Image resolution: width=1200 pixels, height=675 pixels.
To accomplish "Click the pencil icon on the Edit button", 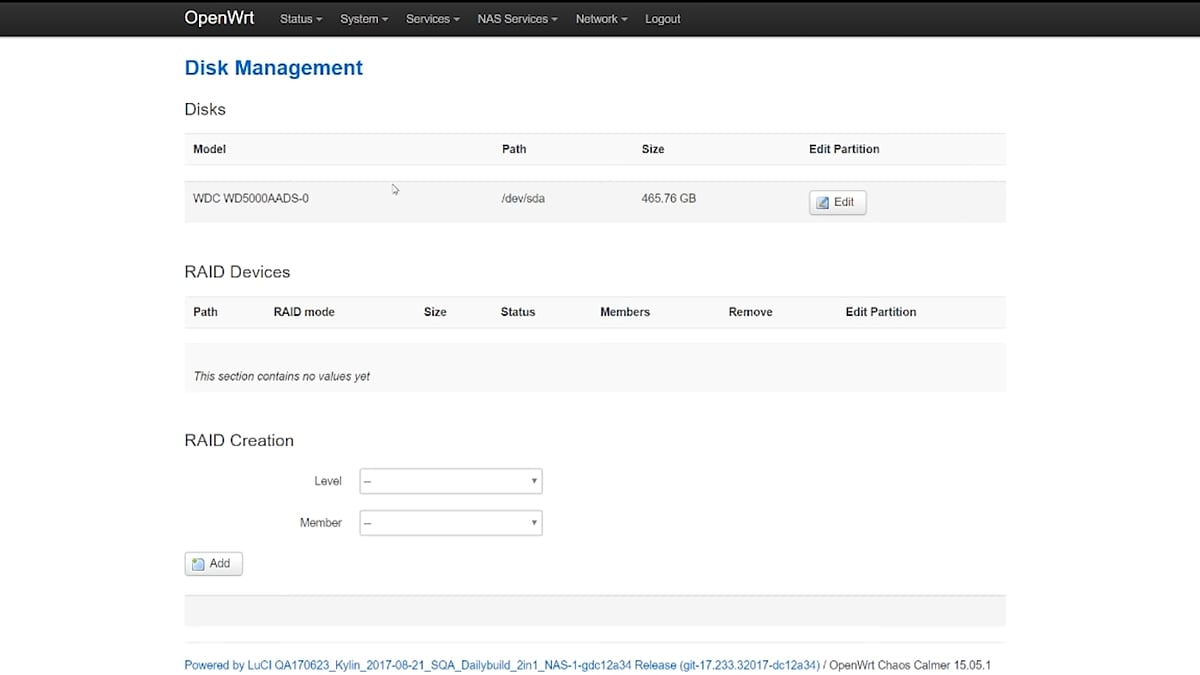I will [823, 203].
